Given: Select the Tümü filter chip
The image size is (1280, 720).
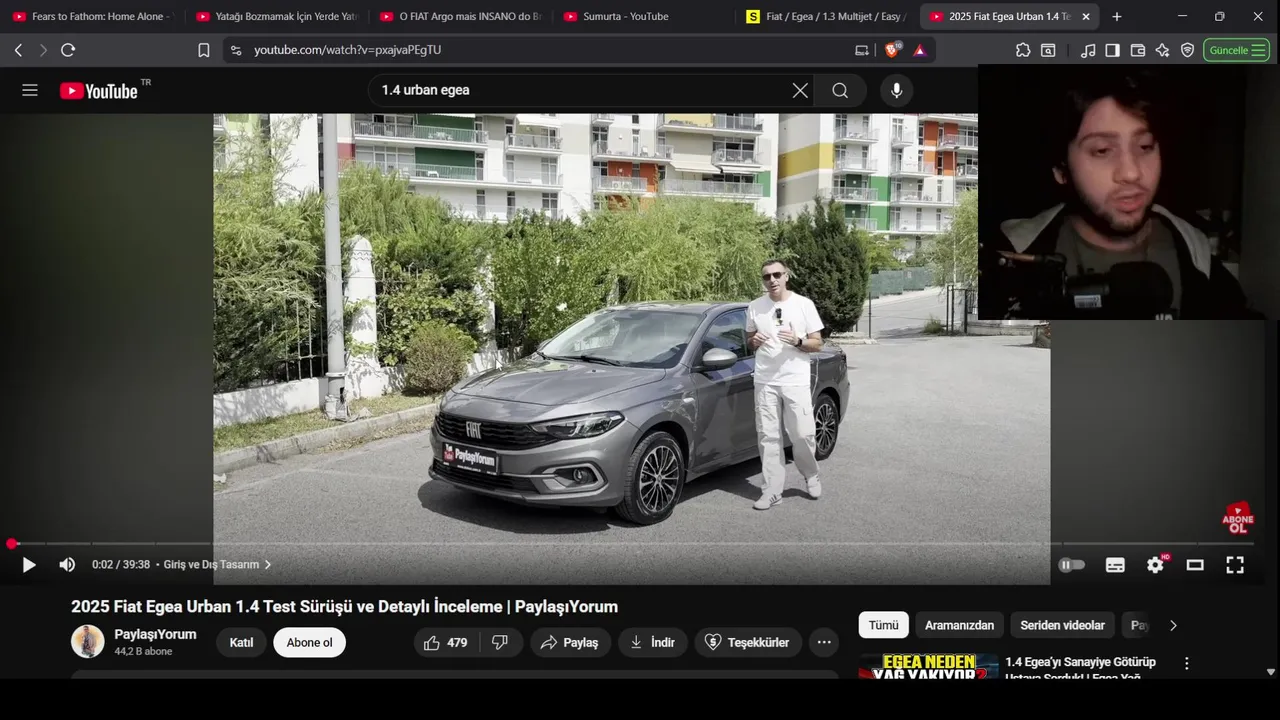Looking at the screenshot, I should 883,625.
